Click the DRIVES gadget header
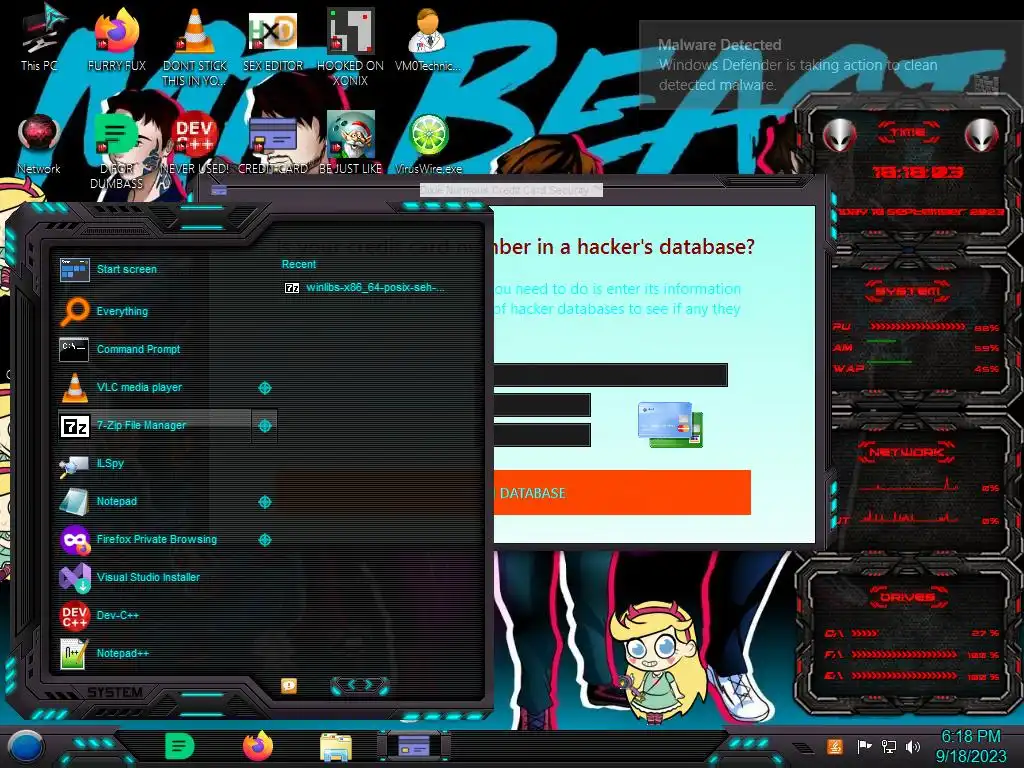1024x768 pixels. 908,597
